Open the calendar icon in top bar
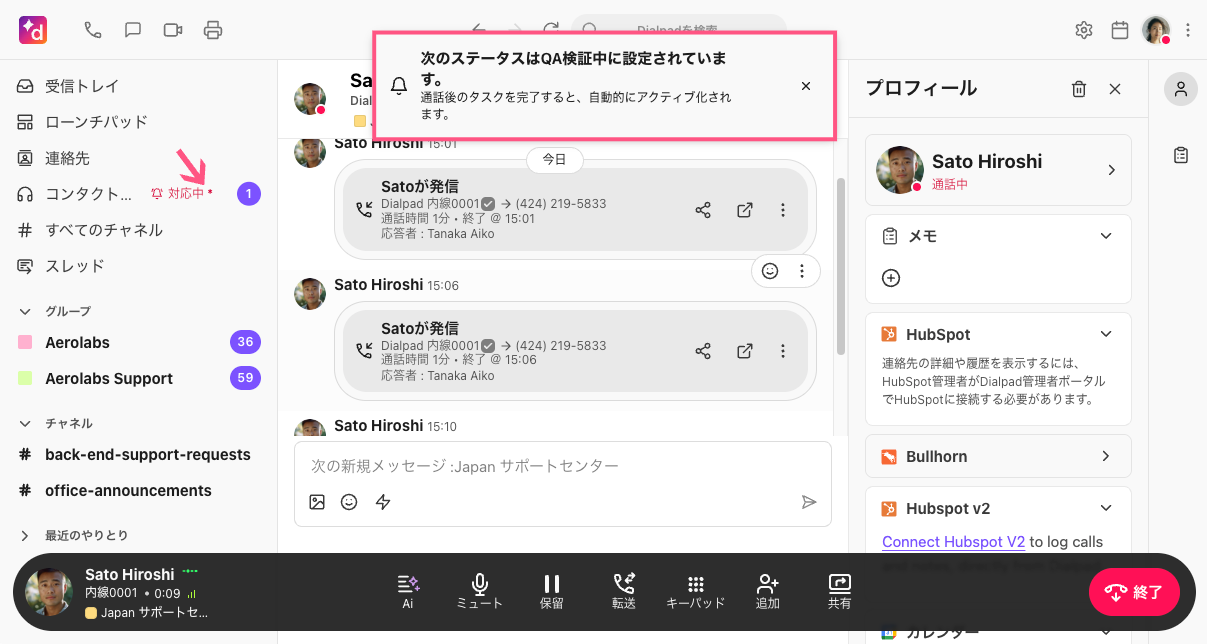This screenshot has height=644, width=1207. click(x=1120, y=30)
